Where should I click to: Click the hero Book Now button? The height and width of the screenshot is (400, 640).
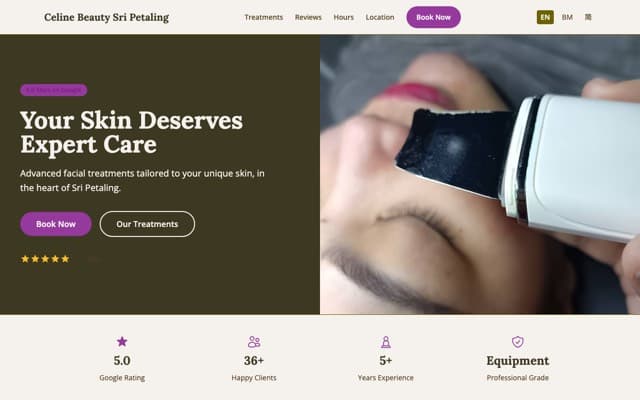[x=56, y=224]
